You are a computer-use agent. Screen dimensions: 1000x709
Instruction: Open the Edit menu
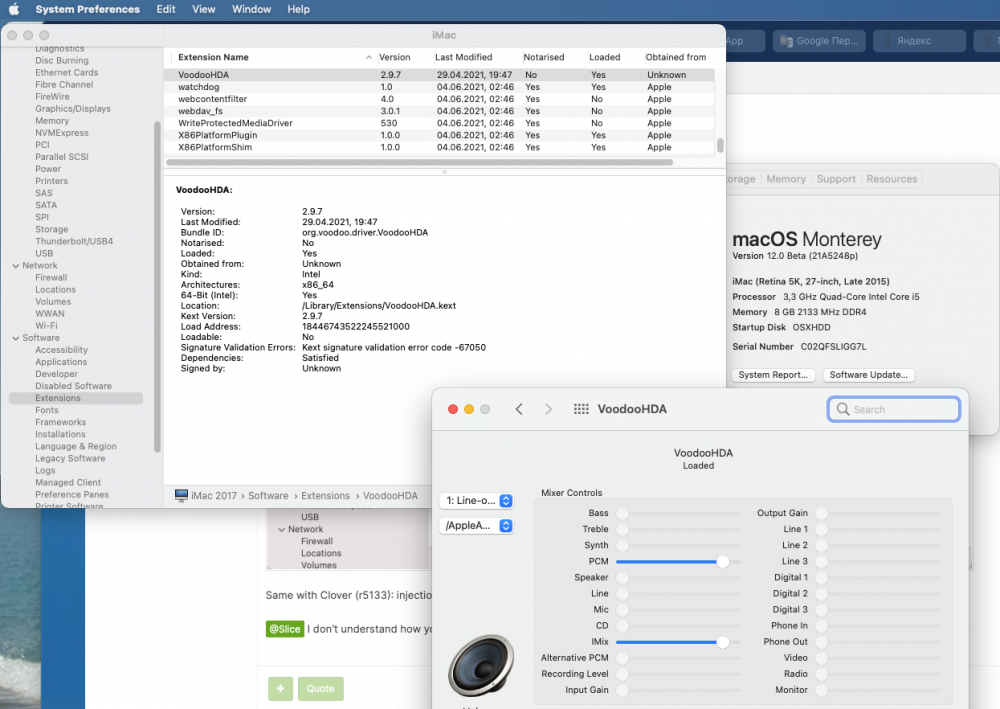(x=166, y=9)
